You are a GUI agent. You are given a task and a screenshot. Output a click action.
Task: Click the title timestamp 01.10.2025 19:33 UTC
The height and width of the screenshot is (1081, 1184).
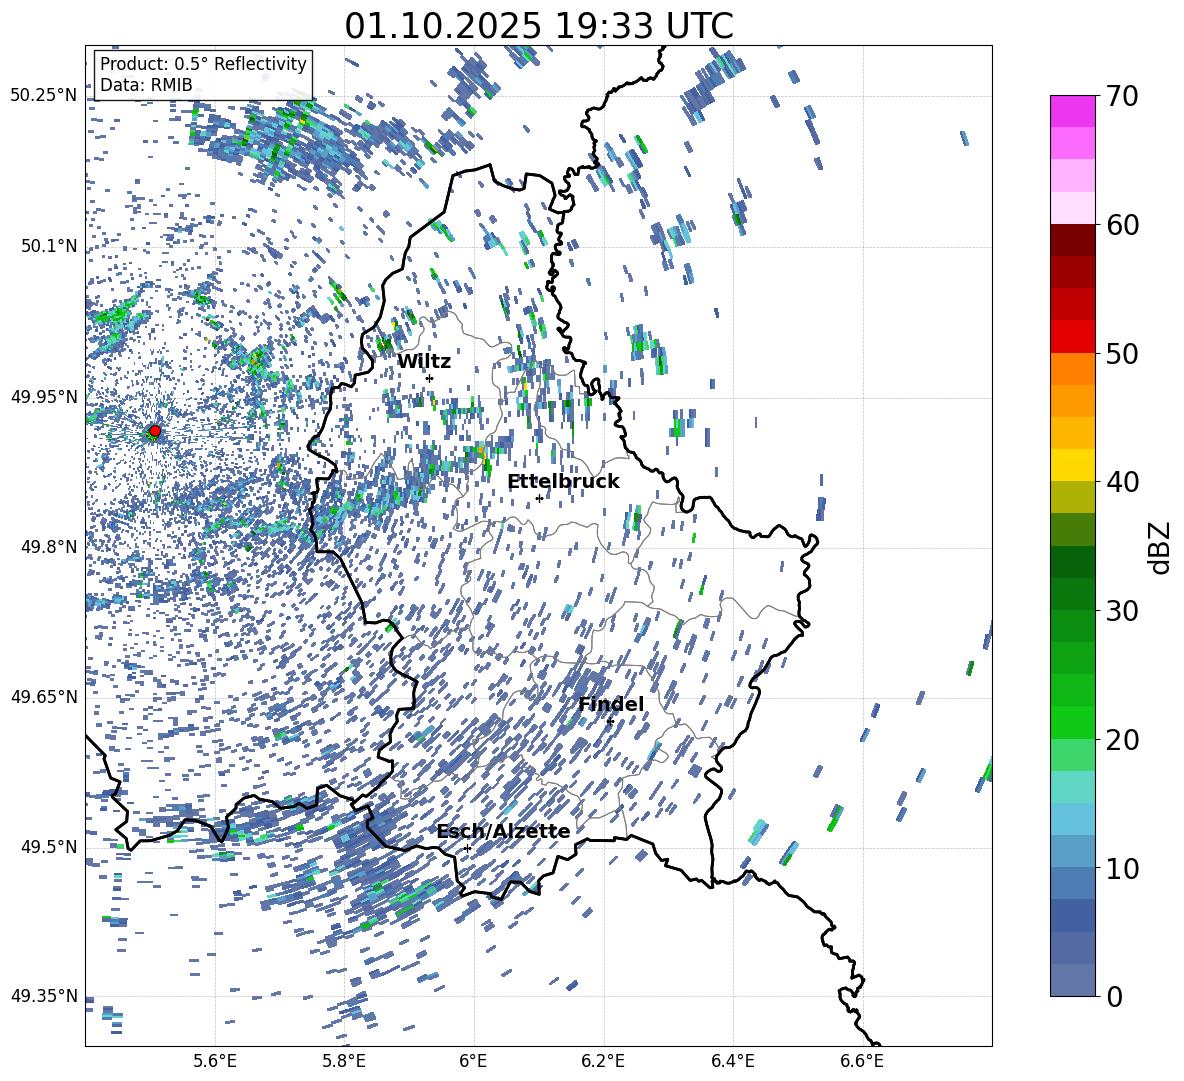point(539,26)
